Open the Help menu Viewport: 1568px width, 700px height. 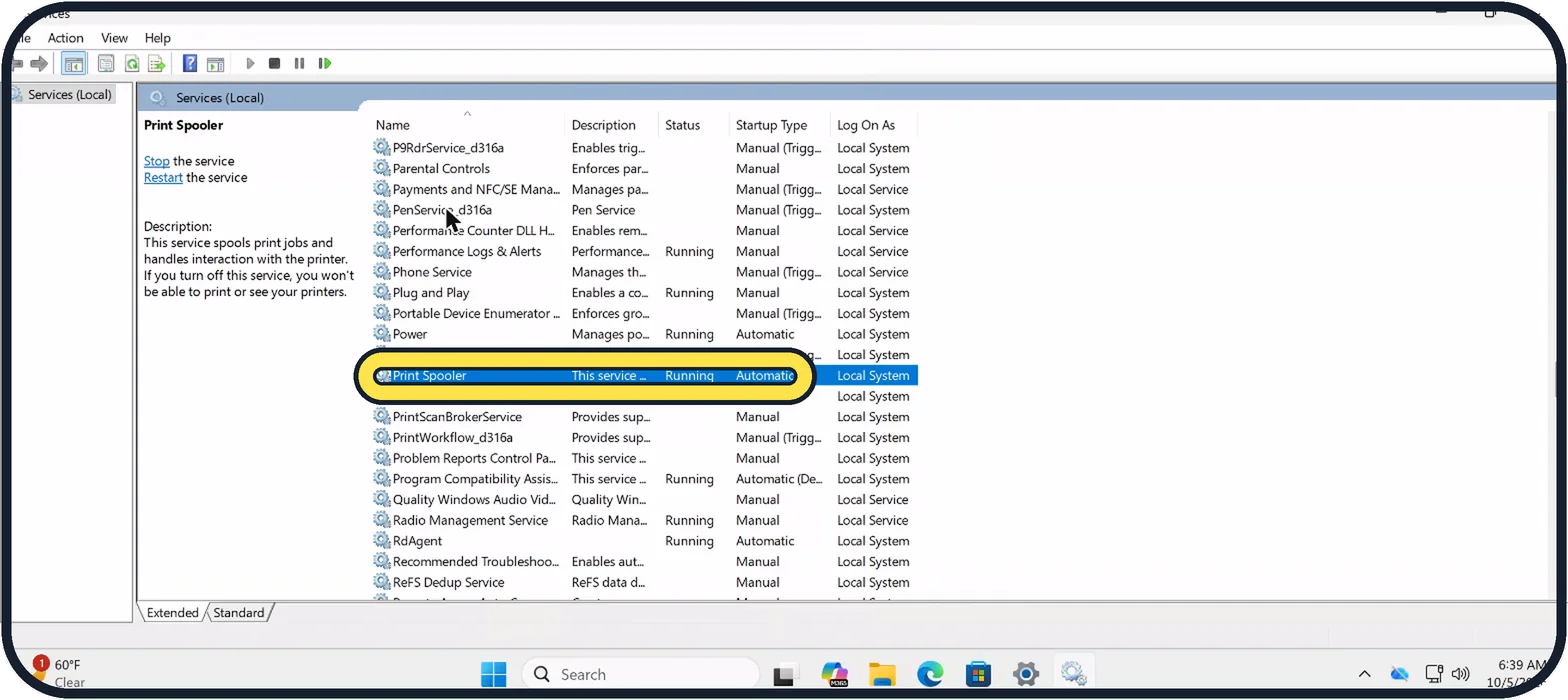(158, 38)
